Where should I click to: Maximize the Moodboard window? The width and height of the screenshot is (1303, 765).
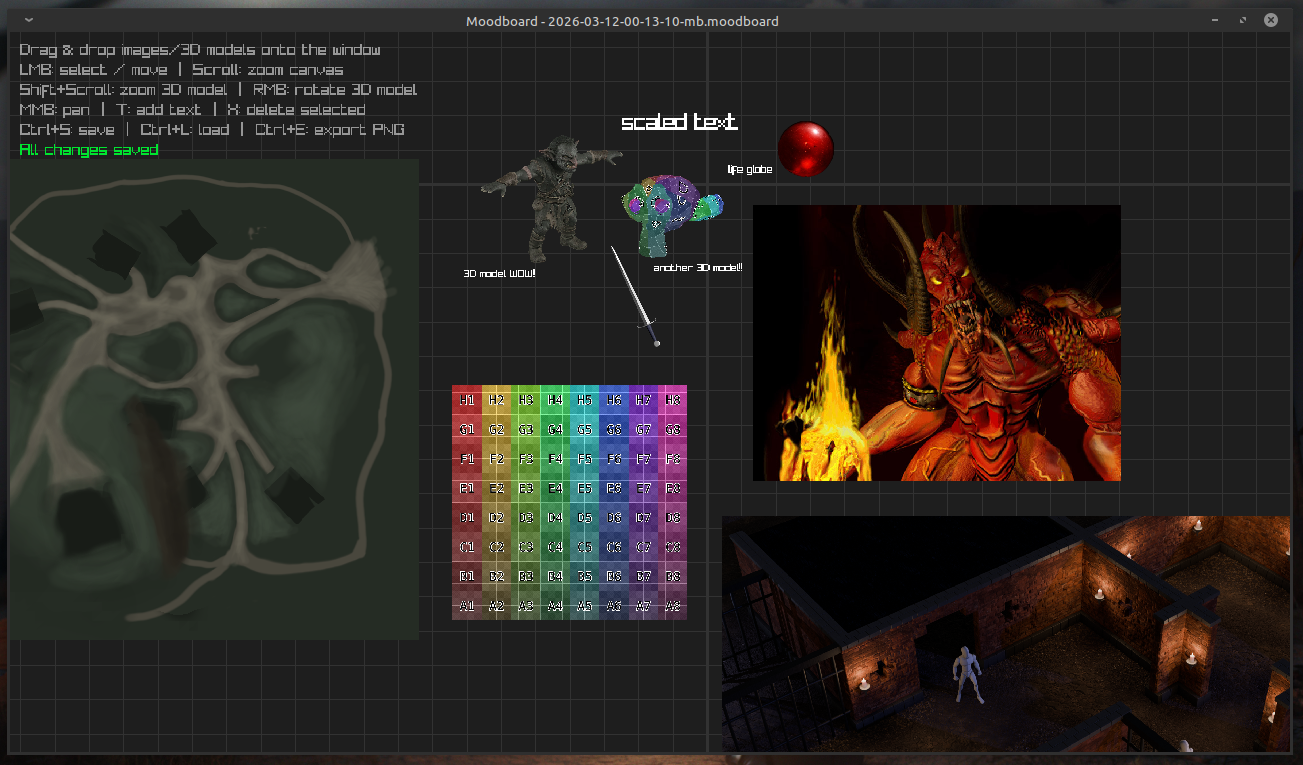tap(1243, 21)
